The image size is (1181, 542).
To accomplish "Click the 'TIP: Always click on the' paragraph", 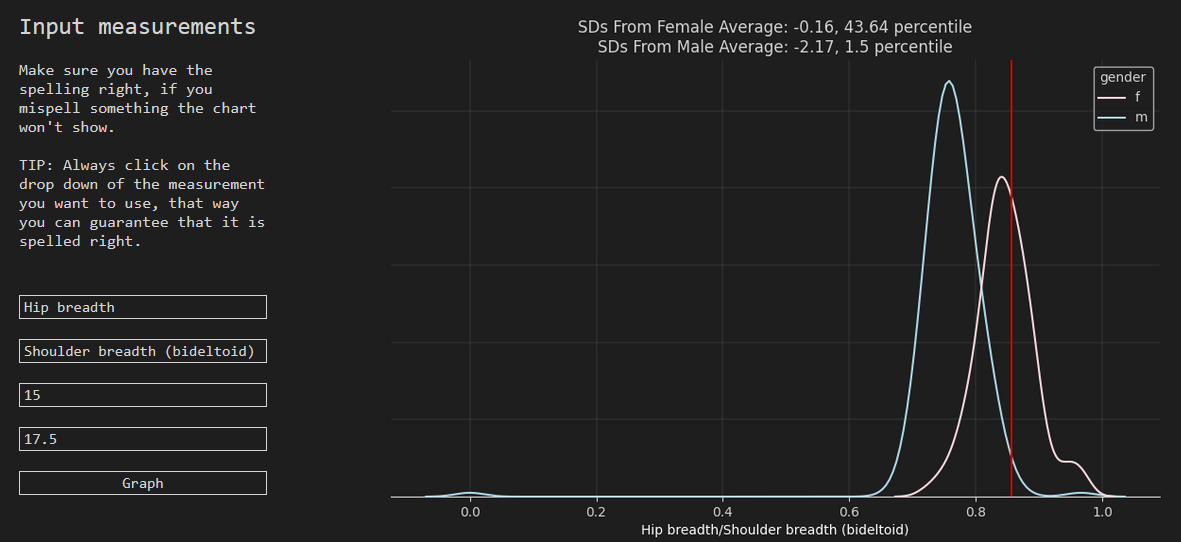I will tap(142, 203).
